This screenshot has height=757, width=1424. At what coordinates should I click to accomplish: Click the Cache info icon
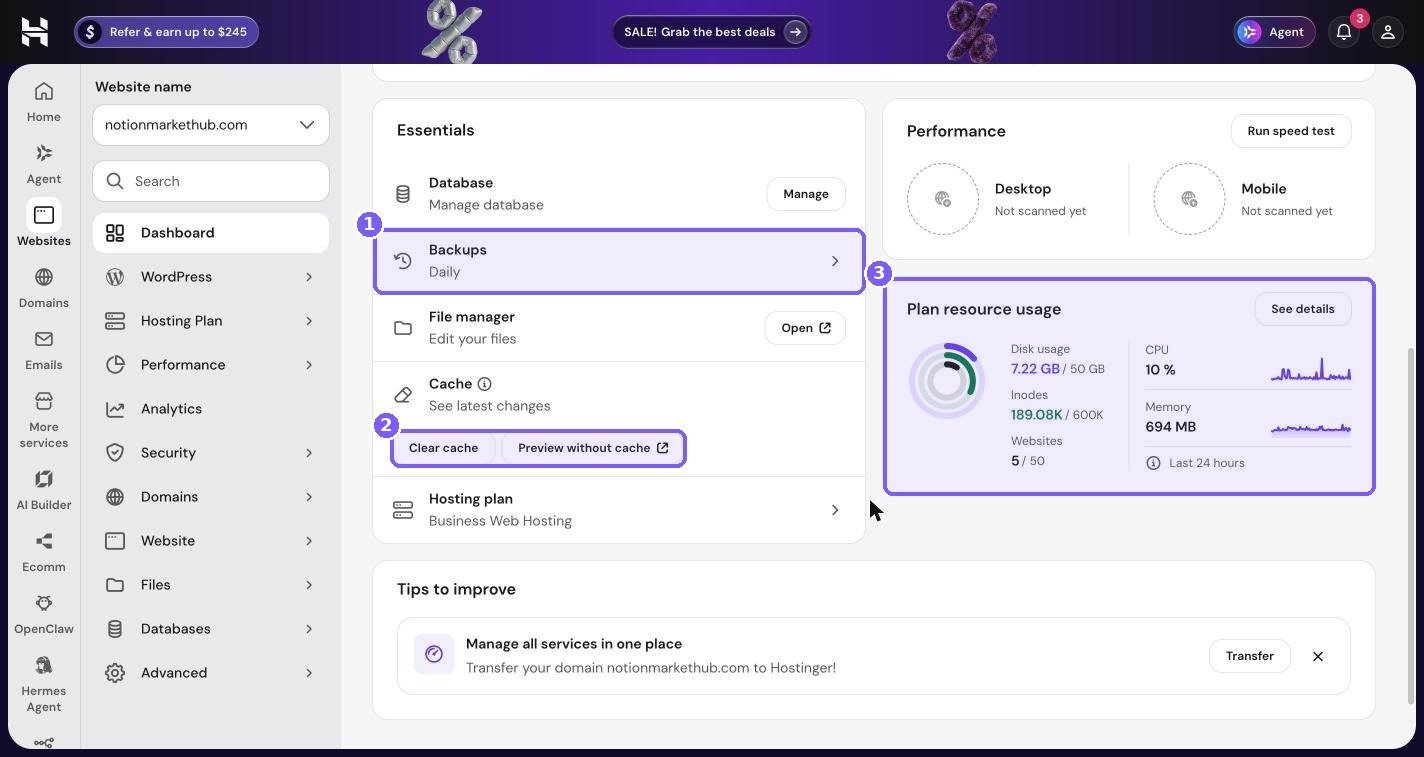pos(484,384)
